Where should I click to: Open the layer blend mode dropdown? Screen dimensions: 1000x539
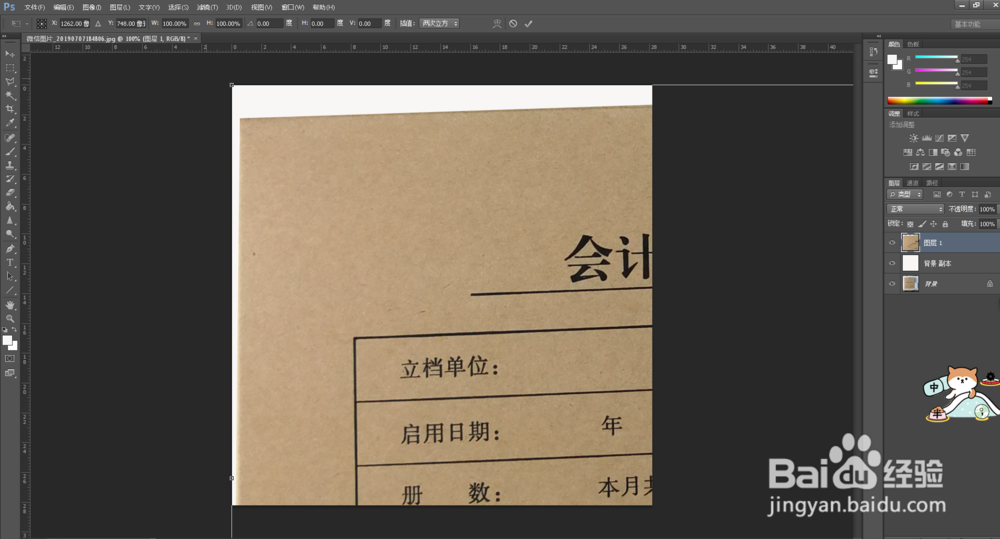(915, 209)
